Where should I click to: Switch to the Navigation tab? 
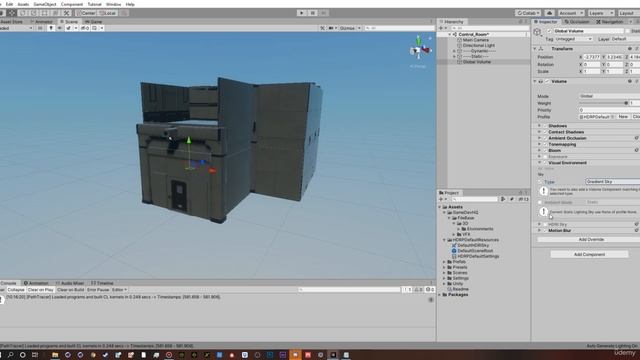click(610, 22)
